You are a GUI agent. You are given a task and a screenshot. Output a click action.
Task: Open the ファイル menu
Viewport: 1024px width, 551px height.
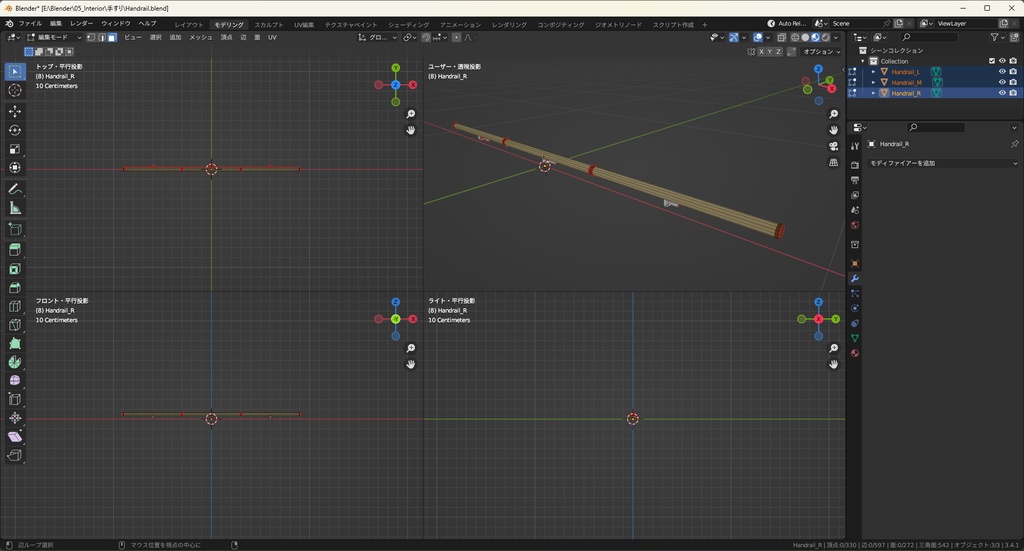pos(30,23)
